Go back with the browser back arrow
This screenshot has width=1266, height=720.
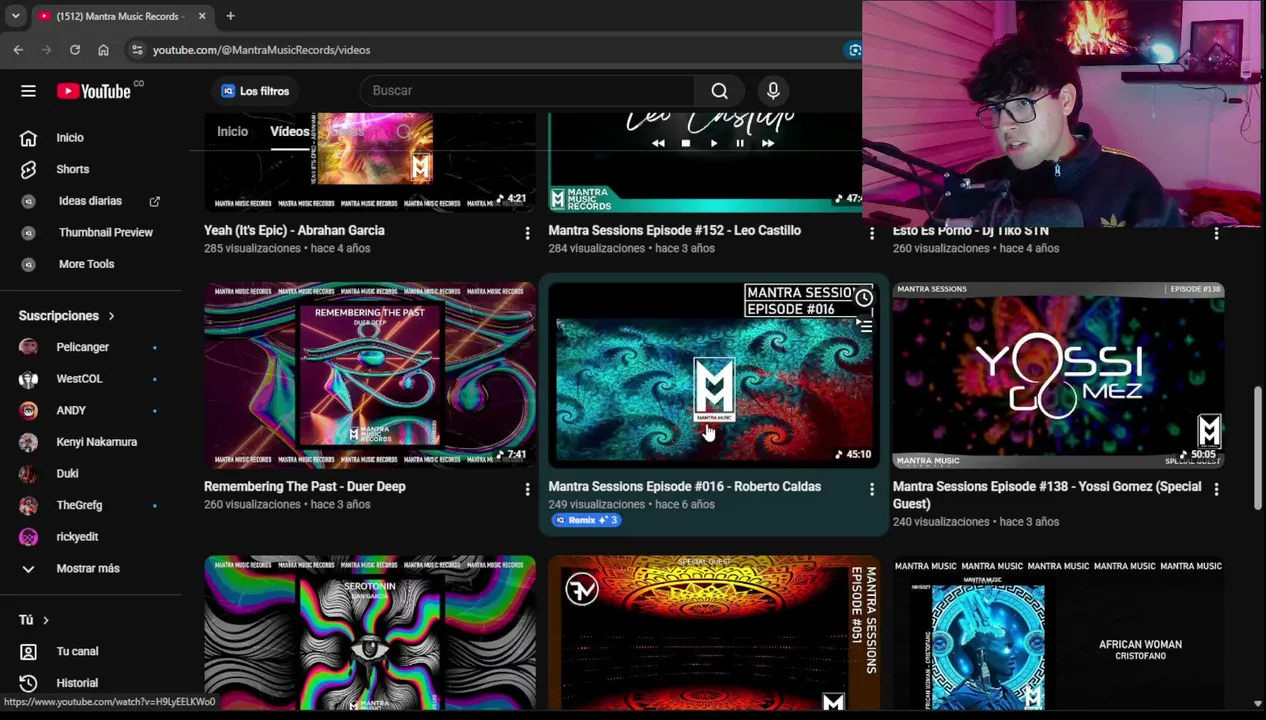click(18, 50)
